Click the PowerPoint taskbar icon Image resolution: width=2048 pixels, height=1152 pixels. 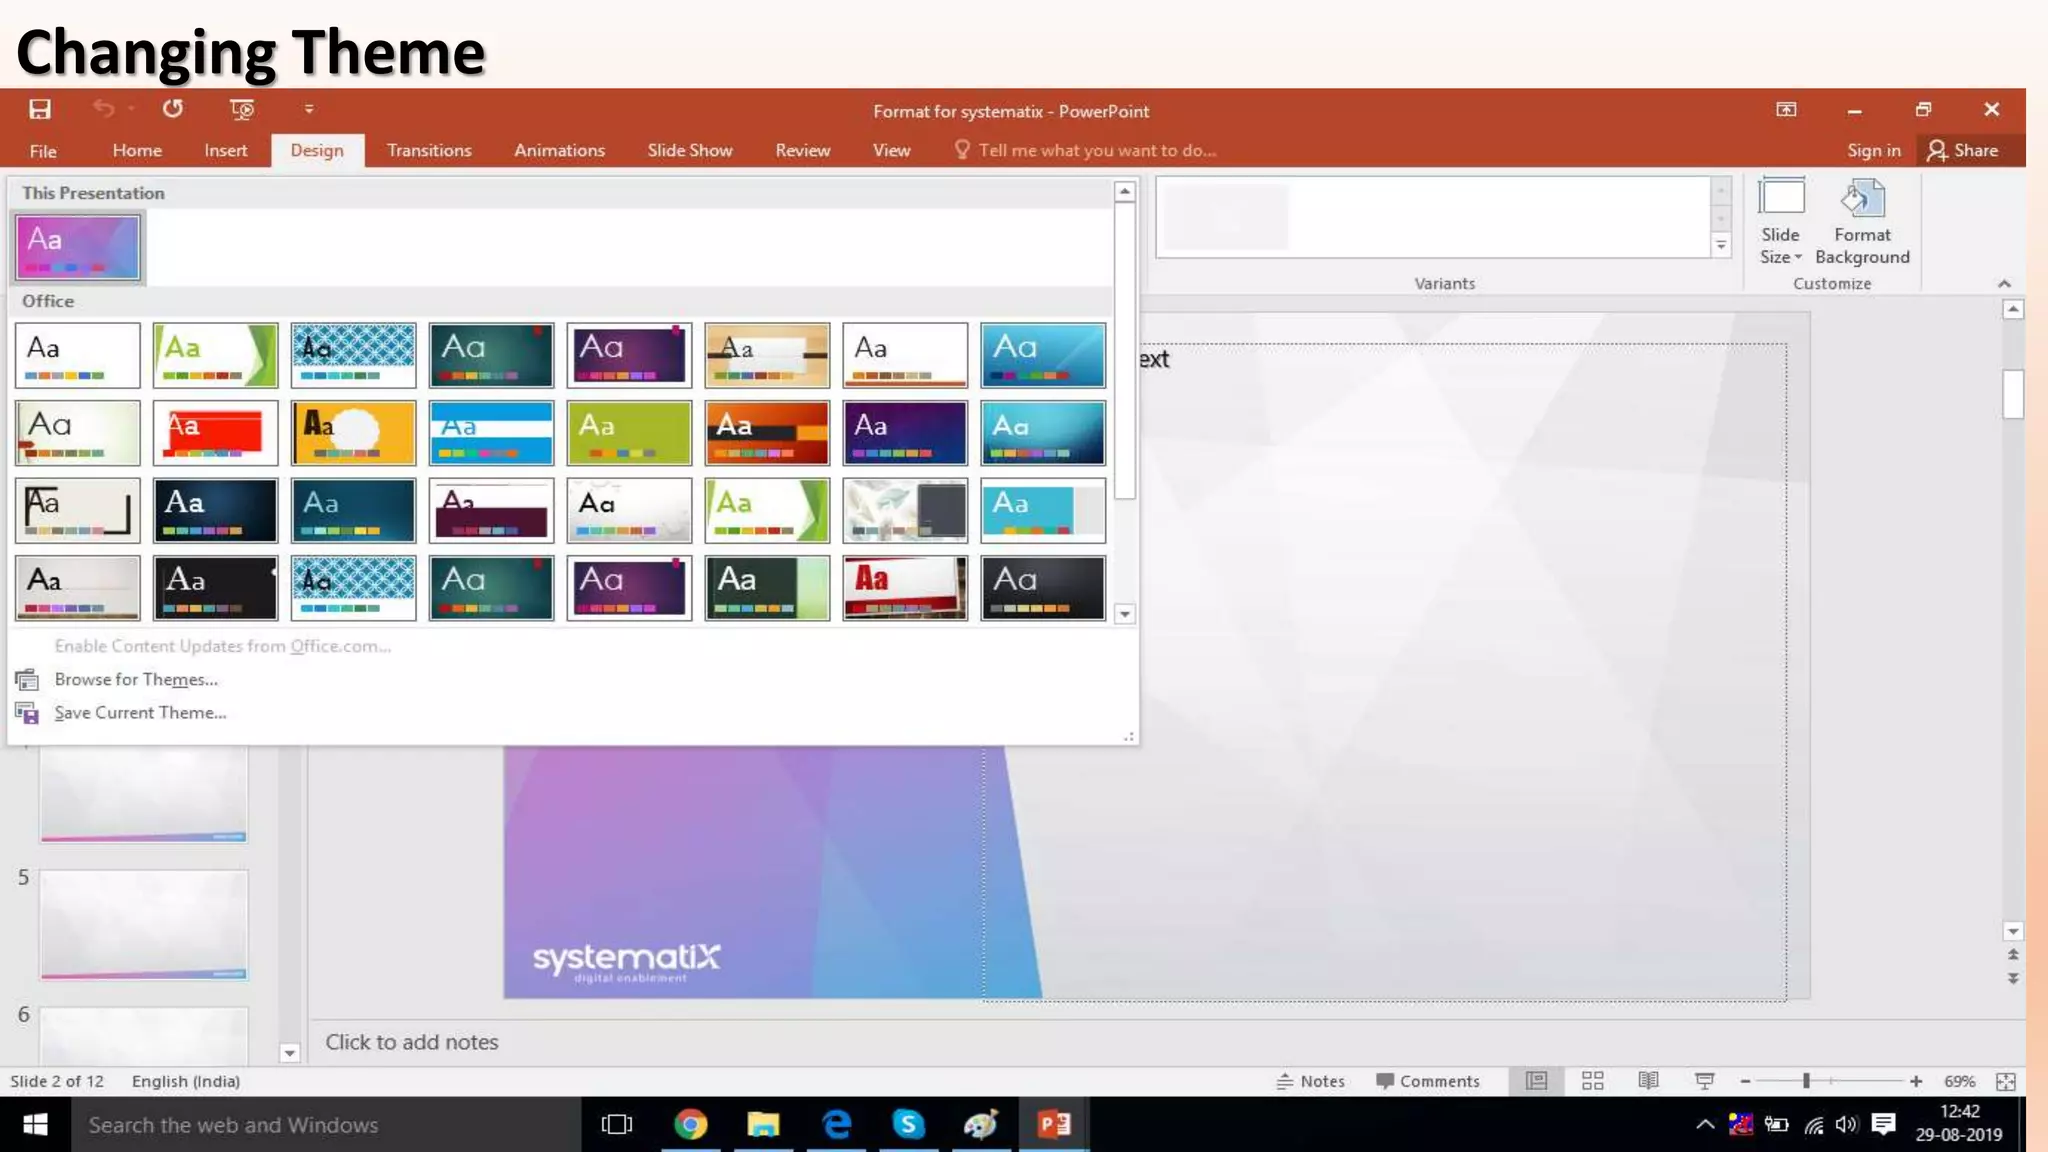[x=1054, y=1125]
